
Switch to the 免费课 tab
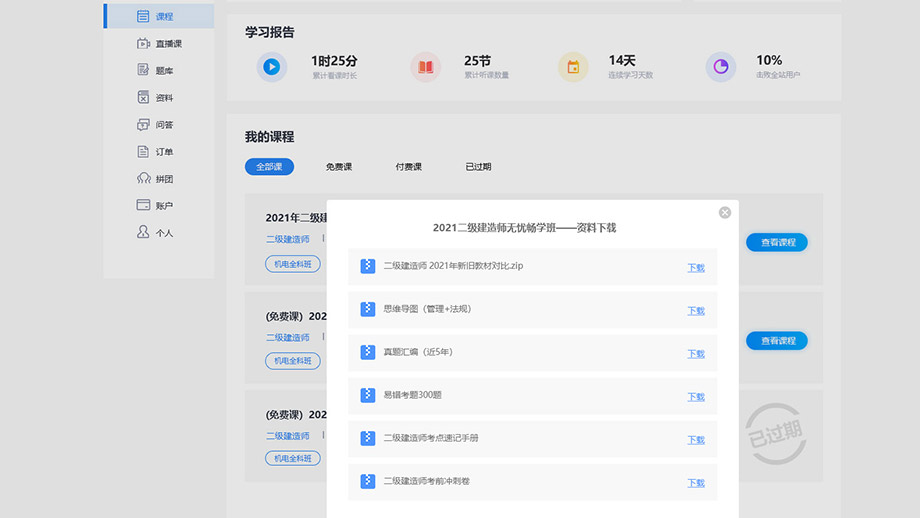339,167
